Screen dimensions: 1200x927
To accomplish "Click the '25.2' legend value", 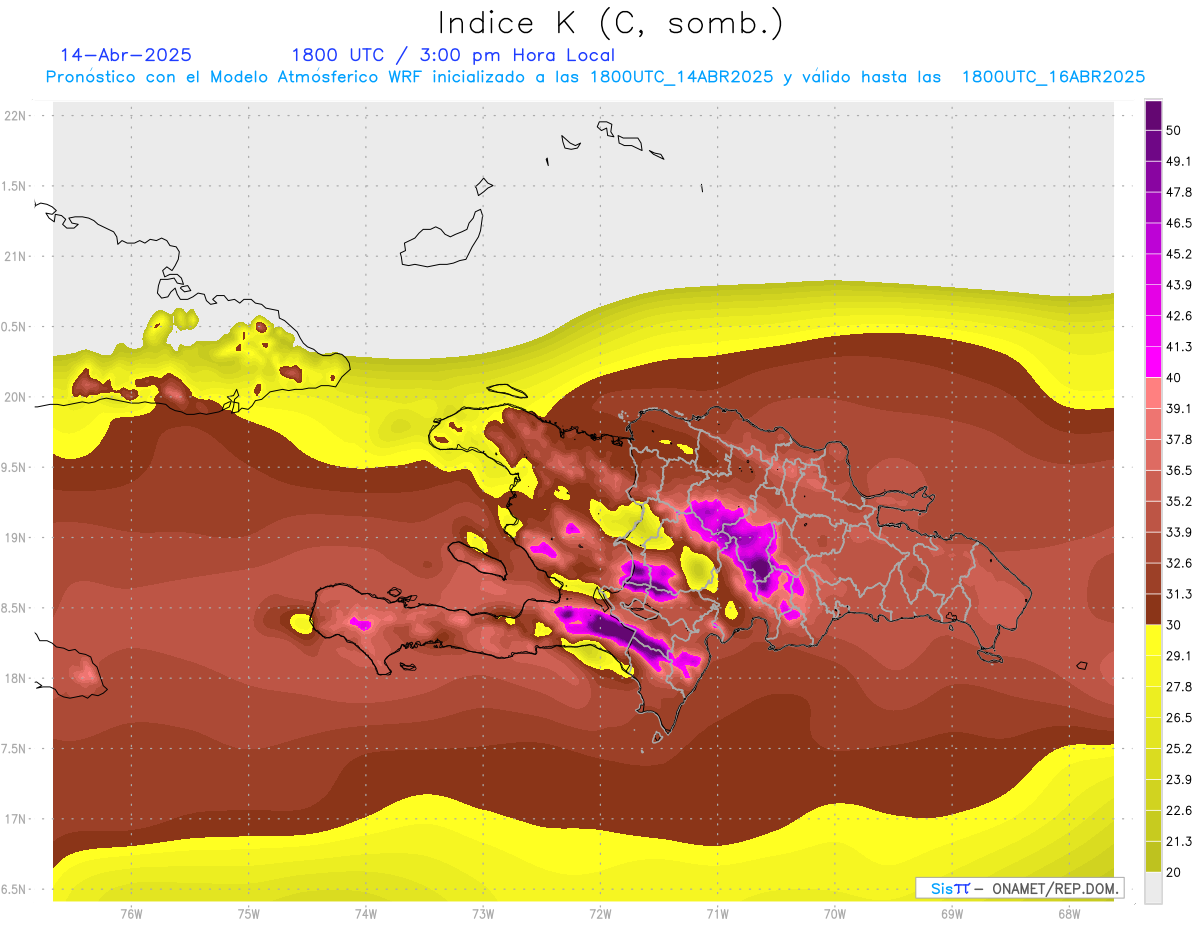I will point(1178,748).
